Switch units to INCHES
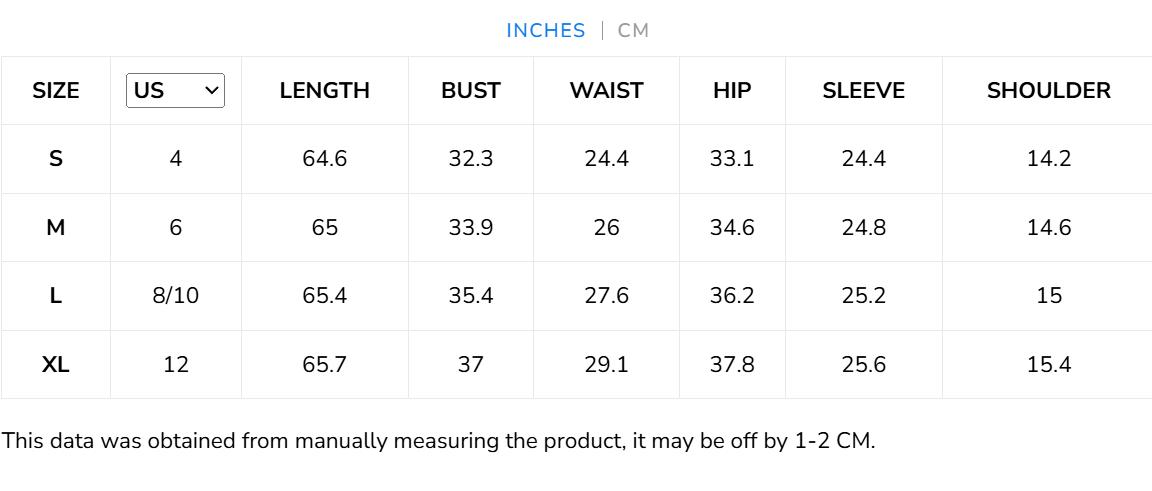The image size is (1152, 491). coord(545,30)
